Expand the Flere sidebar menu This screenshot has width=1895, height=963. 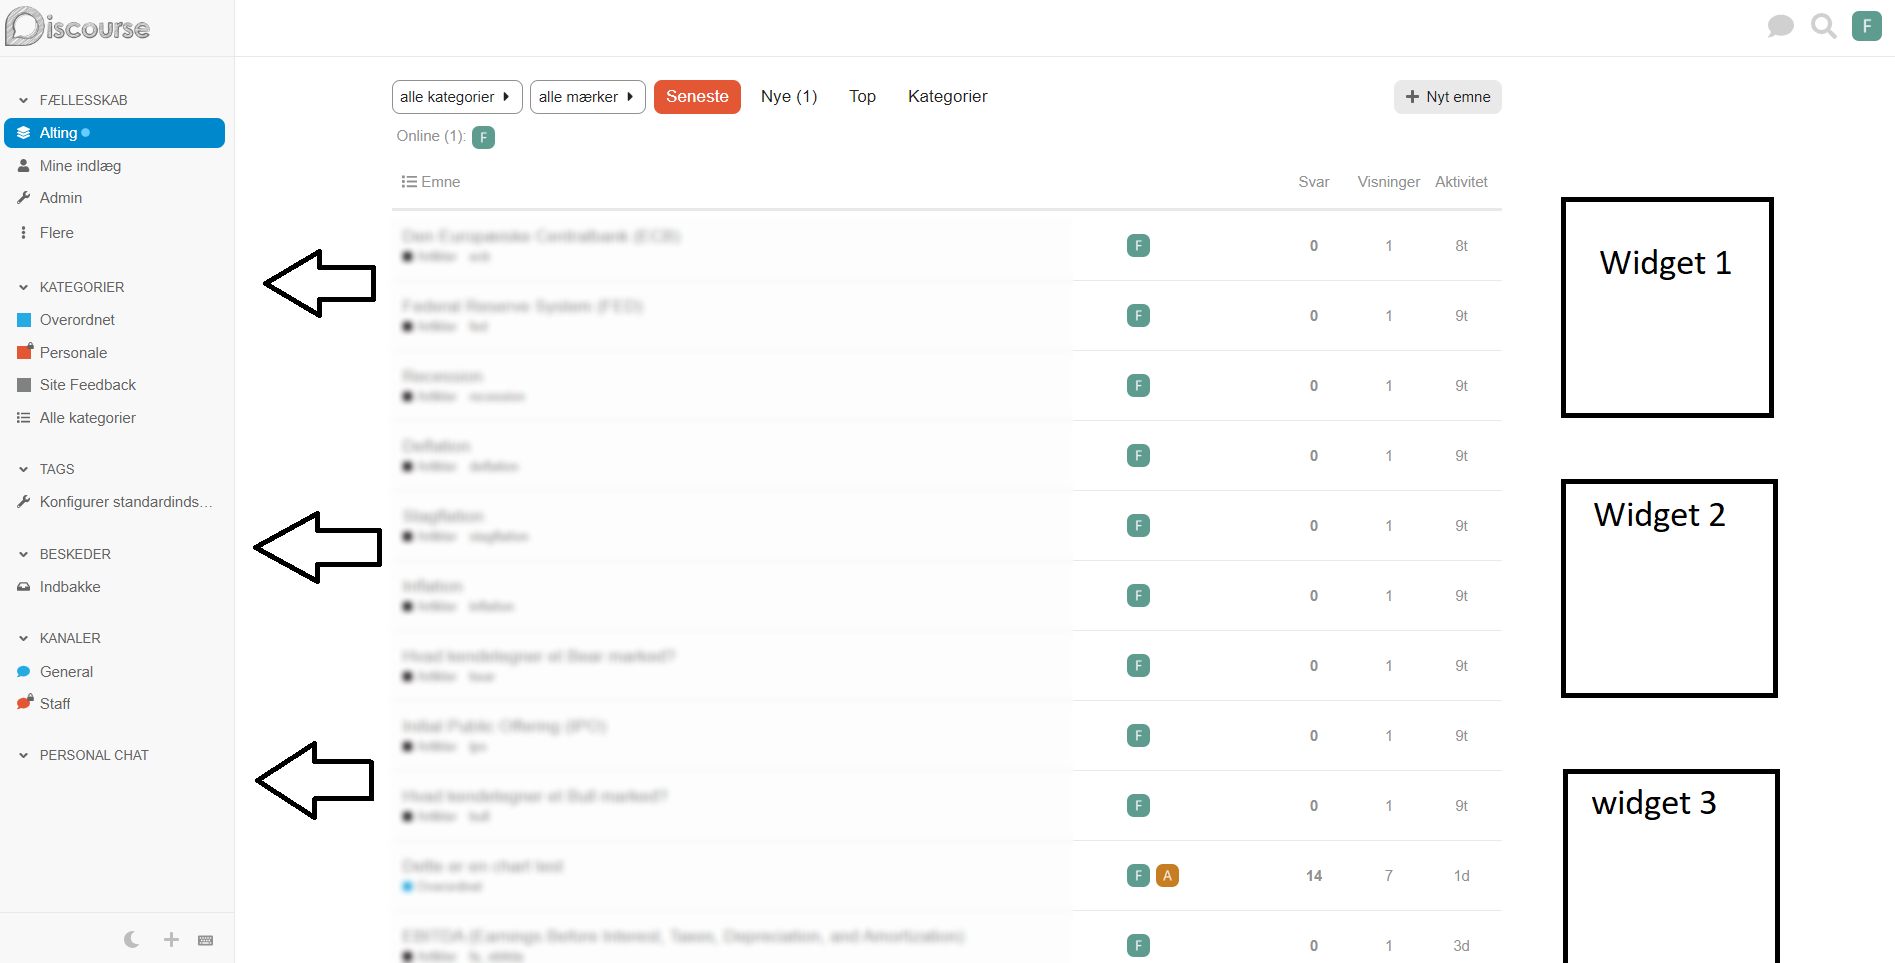pyautogui.click(x=56, y=233)
